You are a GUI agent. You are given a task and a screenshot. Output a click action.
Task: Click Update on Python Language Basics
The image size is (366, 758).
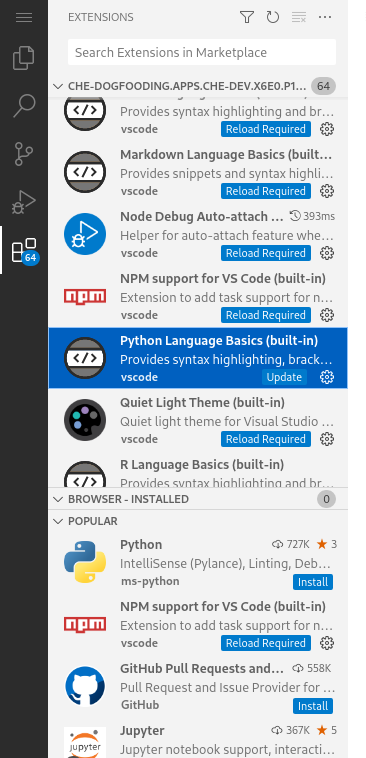click(x=284, y=377)
